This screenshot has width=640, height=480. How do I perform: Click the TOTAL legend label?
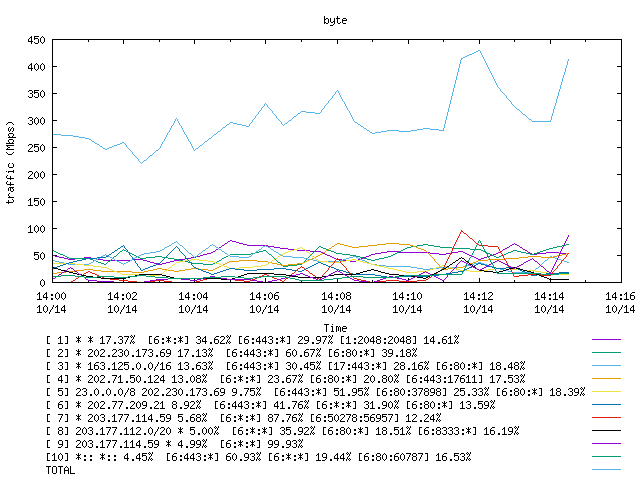(x=60, y=471)
